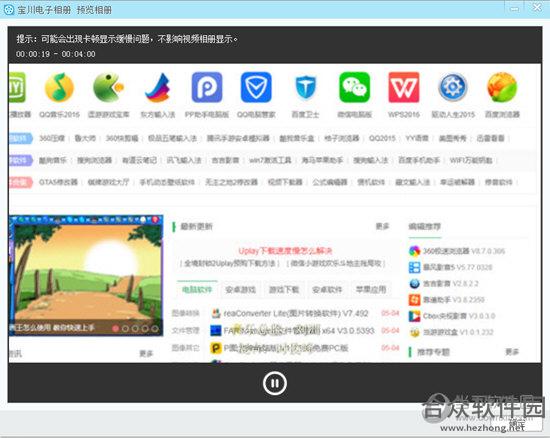The height and width of the screenshot is (438, 550).
Task: Click the 吉吉影音 round blue icon
Action: click(x=415, y=283)
